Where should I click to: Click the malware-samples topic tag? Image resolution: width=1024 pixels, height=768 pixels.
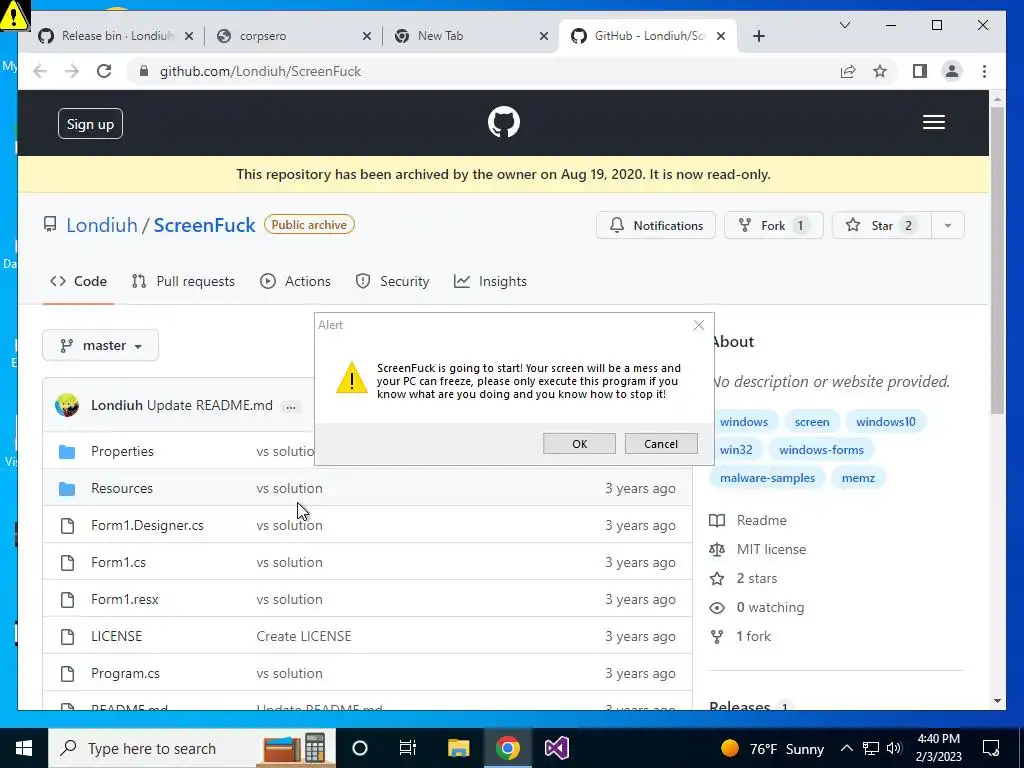[x=767, y=478]
